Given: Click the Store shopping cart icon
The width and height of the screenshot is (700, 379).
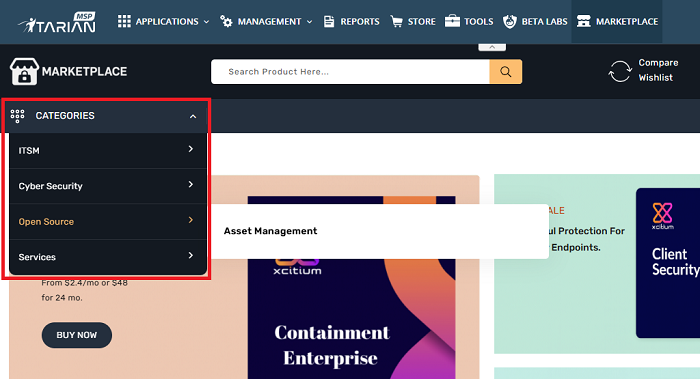Looking at the screenshot, I should [396, 21].
